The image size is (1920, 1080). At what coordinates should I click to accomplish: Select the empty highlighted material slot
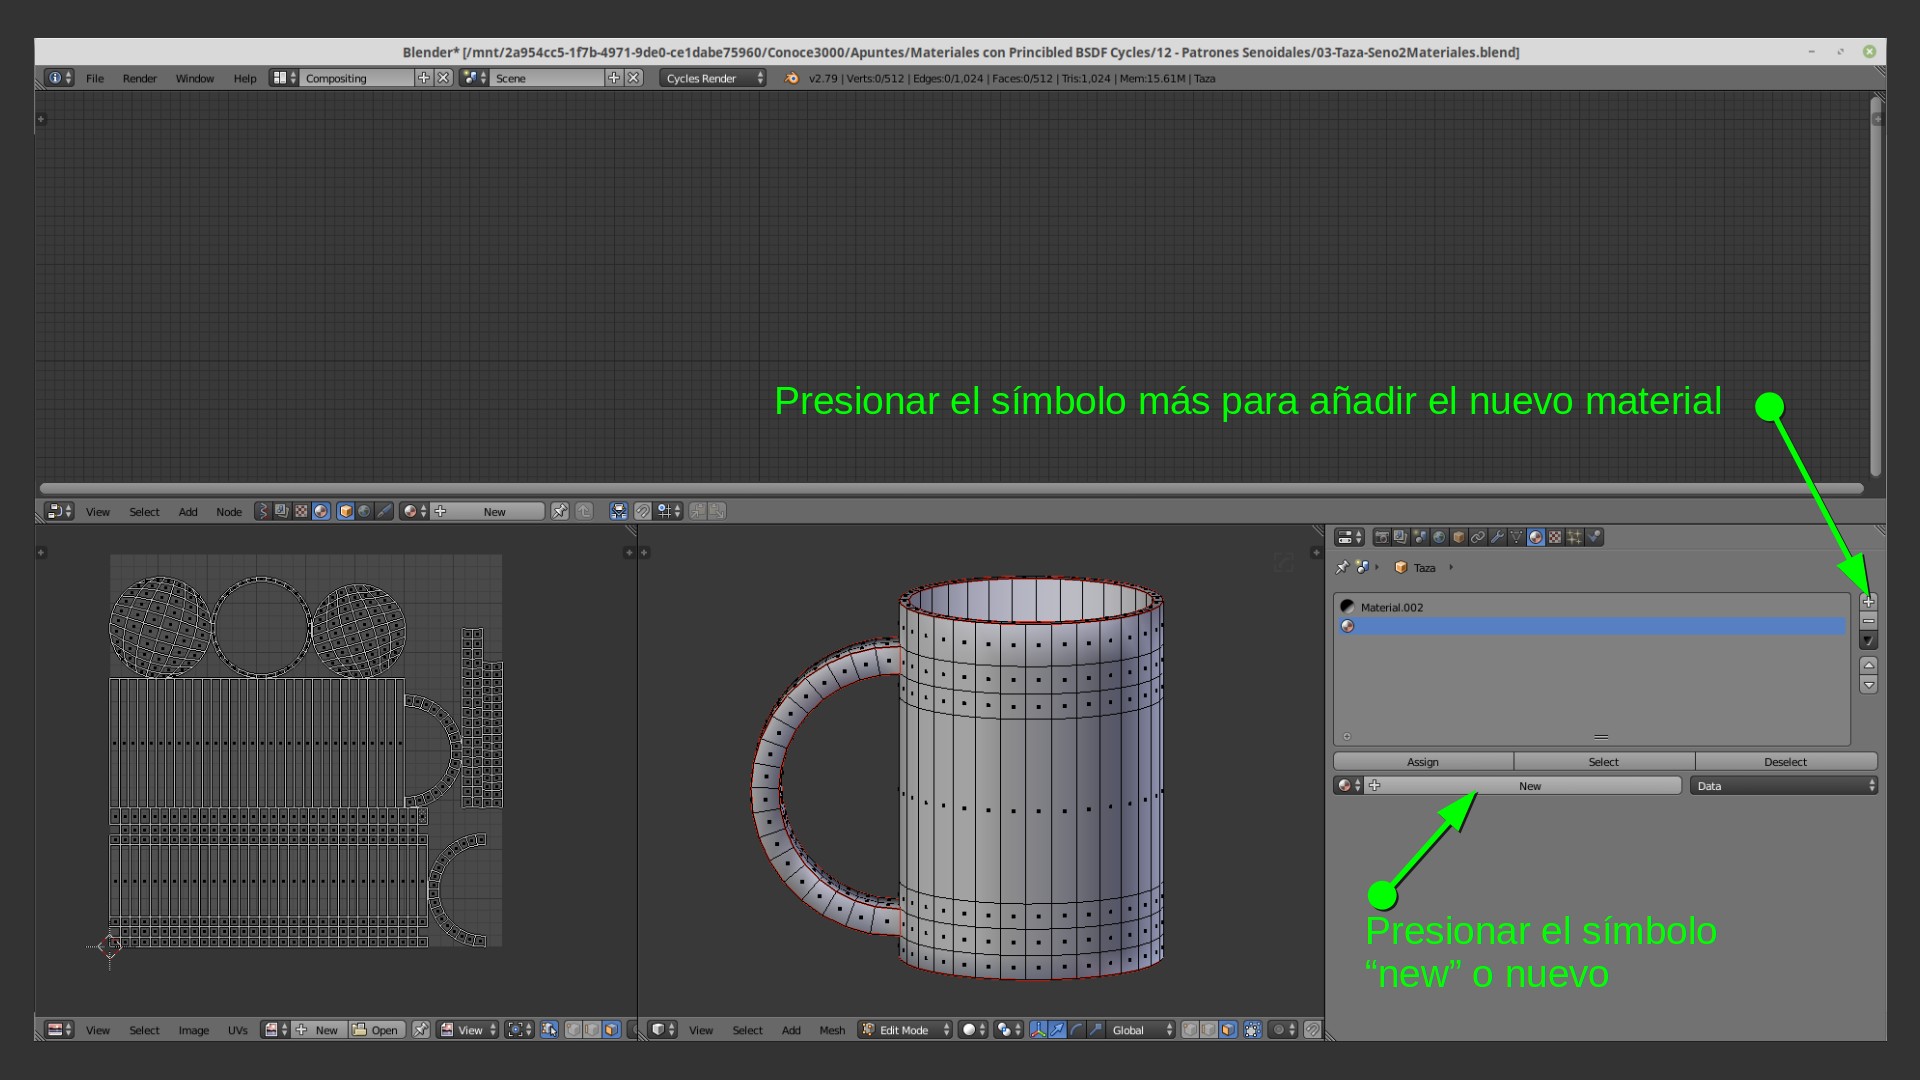[1592, 626]
